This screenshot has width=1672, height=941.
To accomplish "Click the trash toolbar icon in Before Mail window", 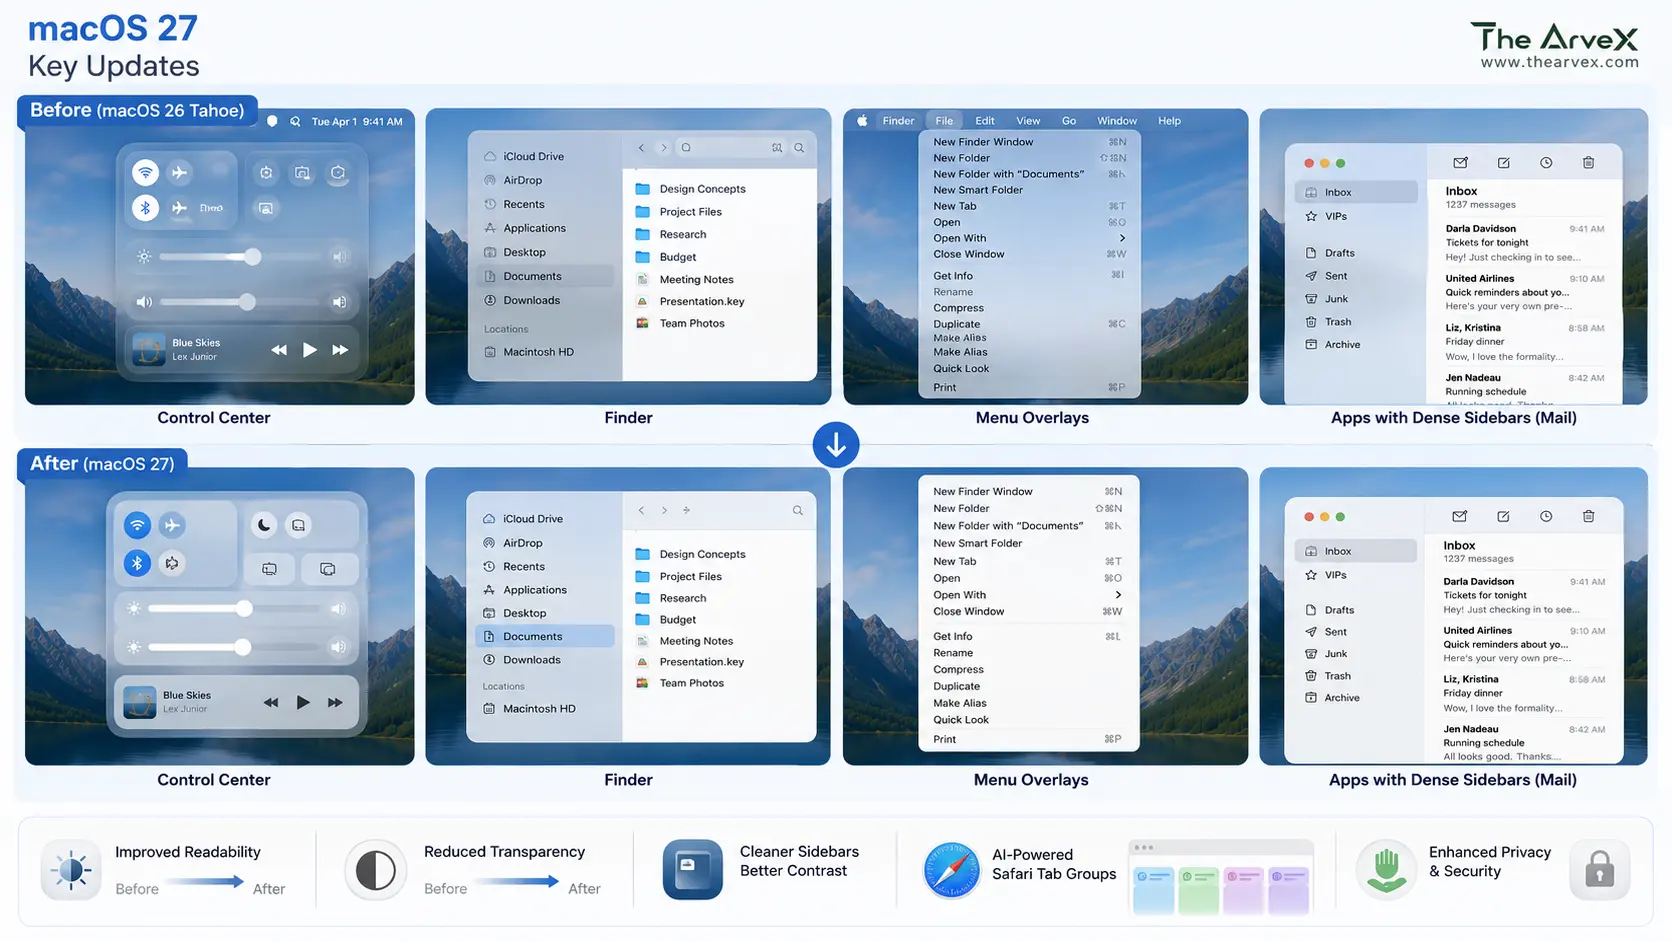I will pyautogui.click(x=1588, y=162).
